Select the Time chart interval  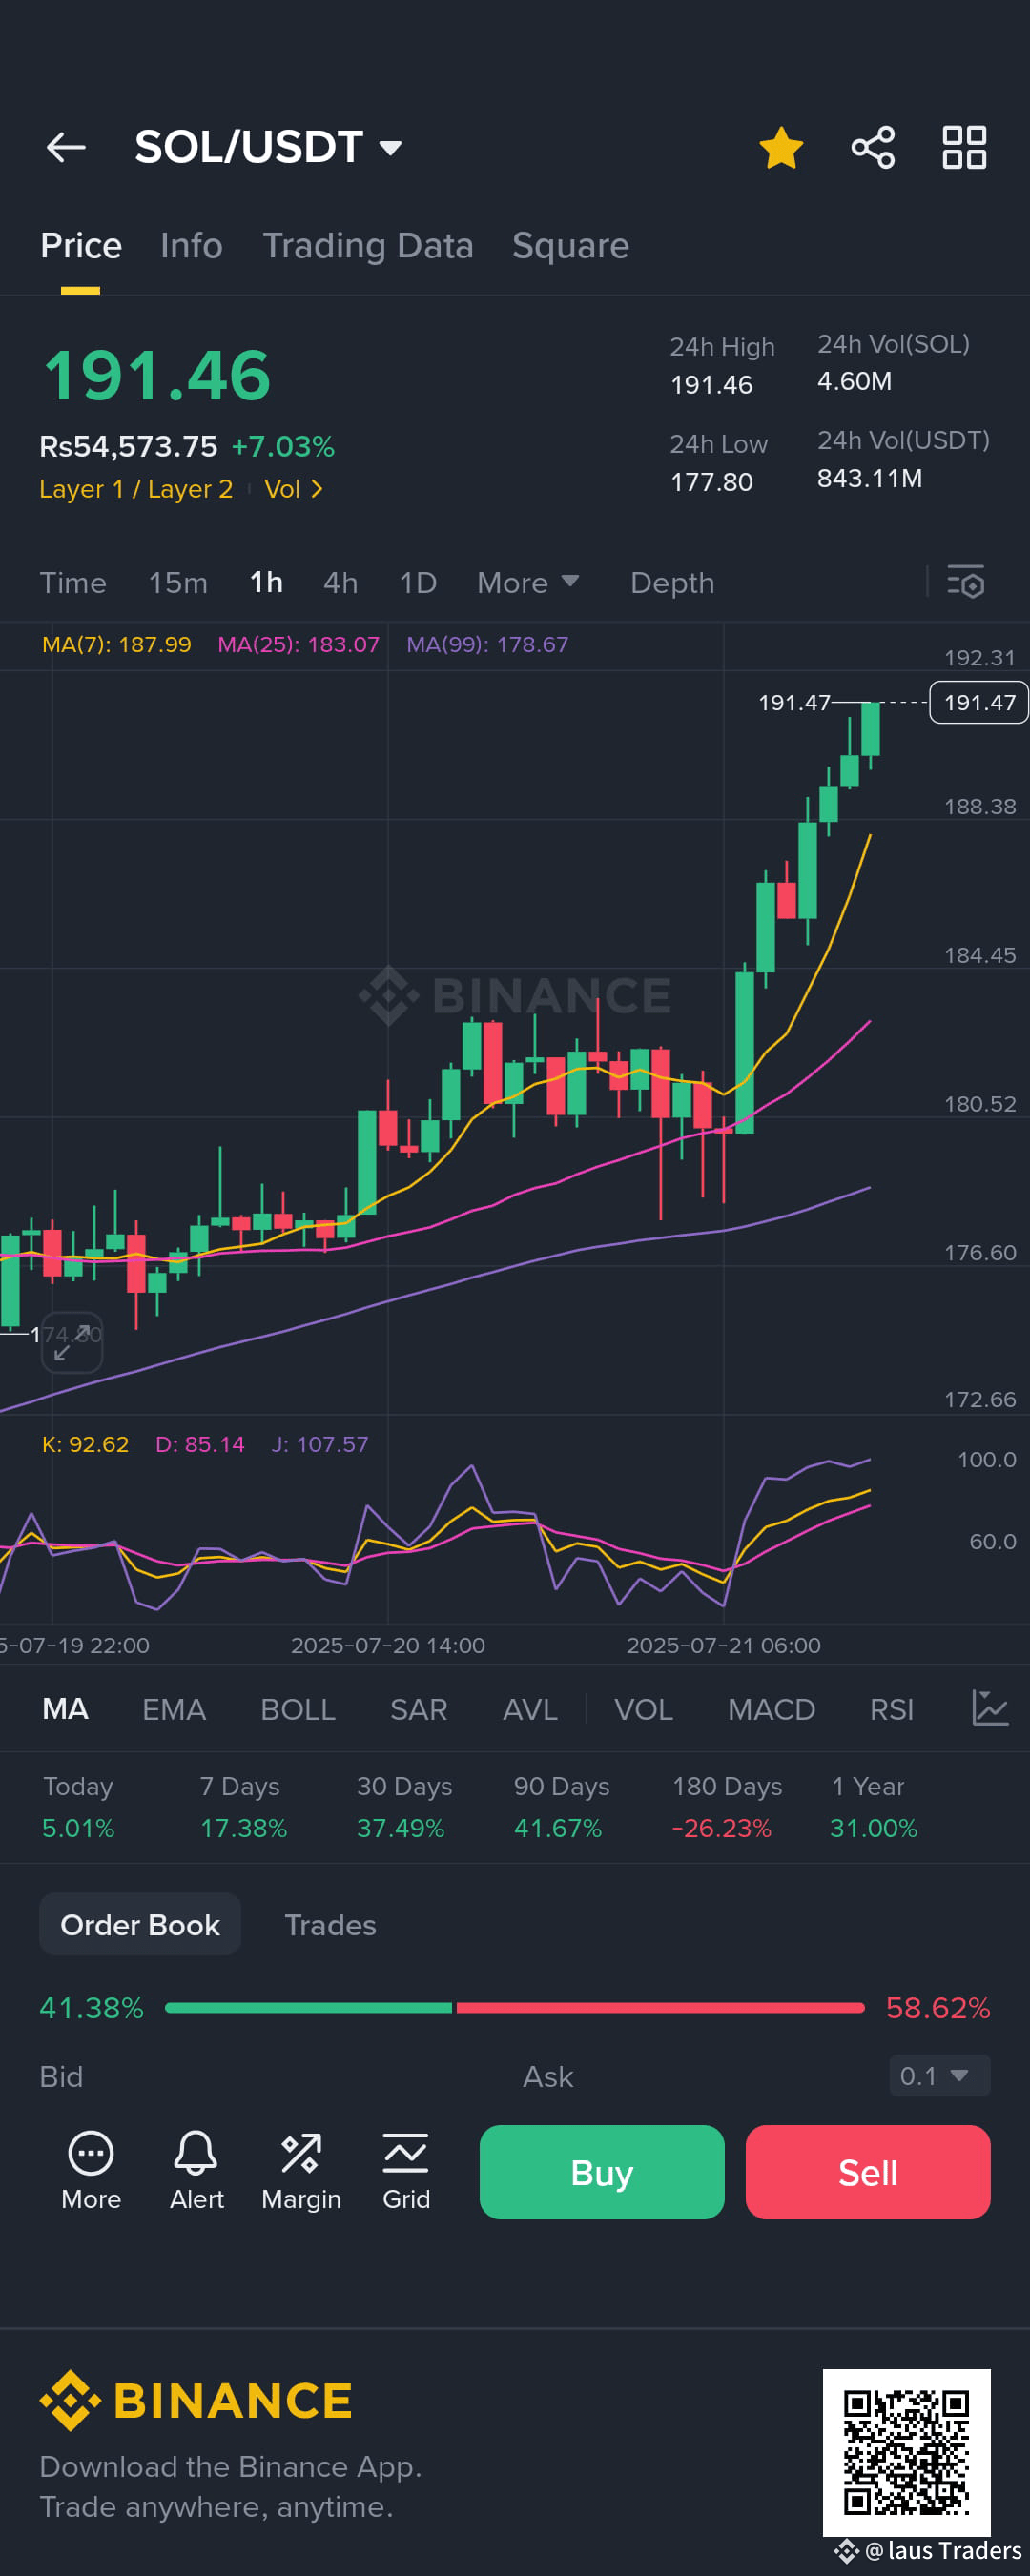73,583
